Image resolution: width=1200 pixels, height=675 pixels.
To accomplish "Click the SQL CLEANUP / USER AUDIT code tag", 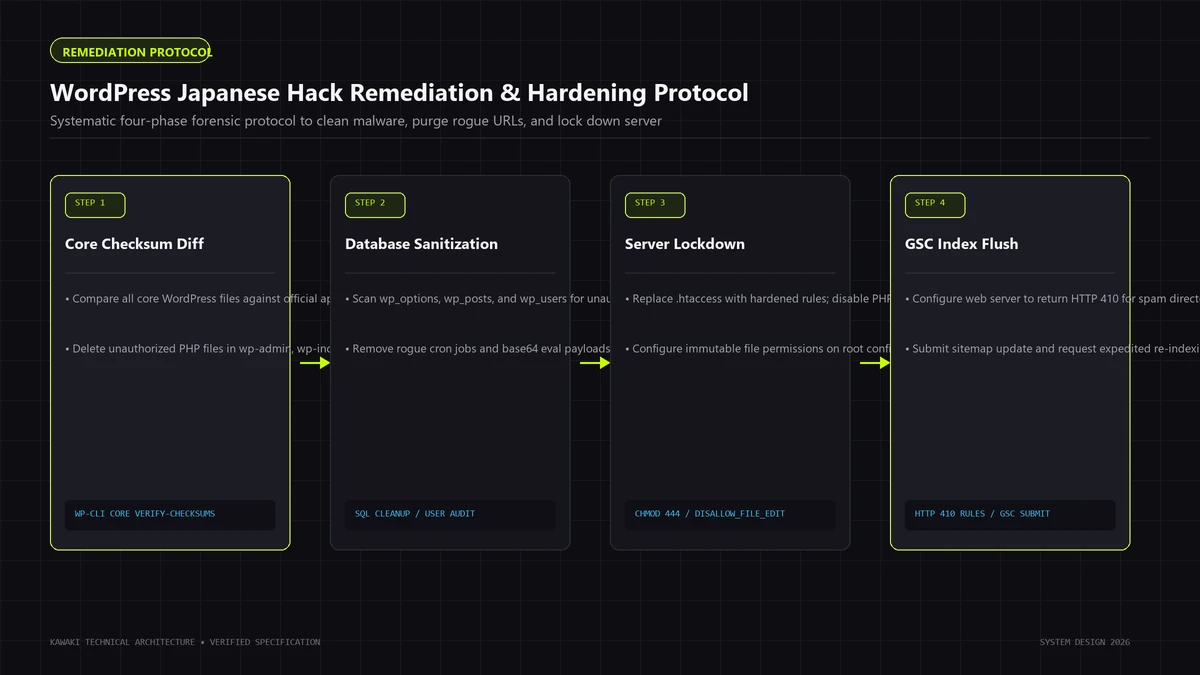I will (450, 514).
